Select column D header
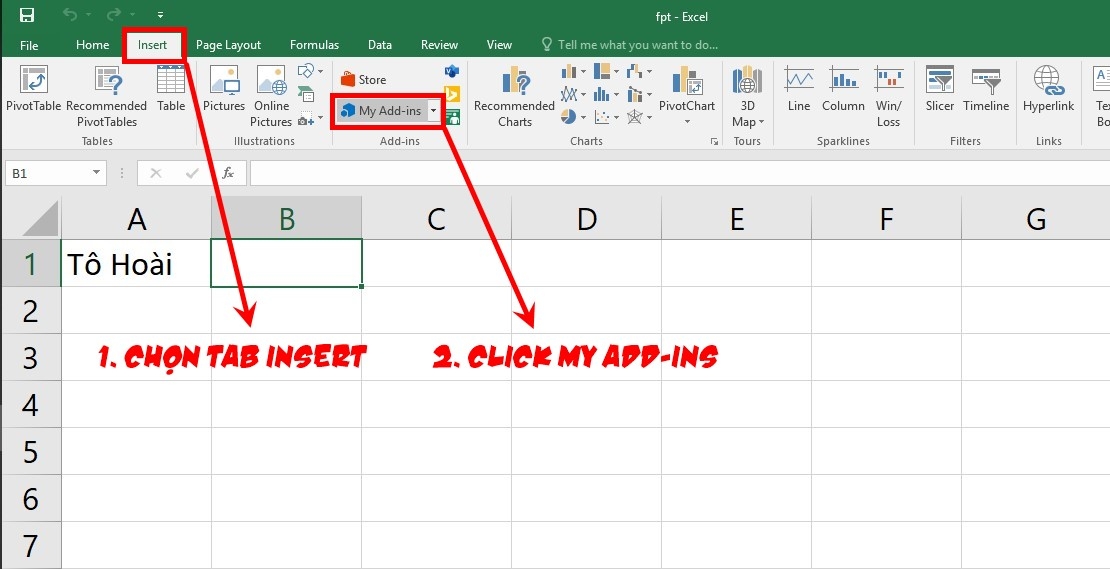The width and height of the screenshot is (1110, 569). point(586,219)
